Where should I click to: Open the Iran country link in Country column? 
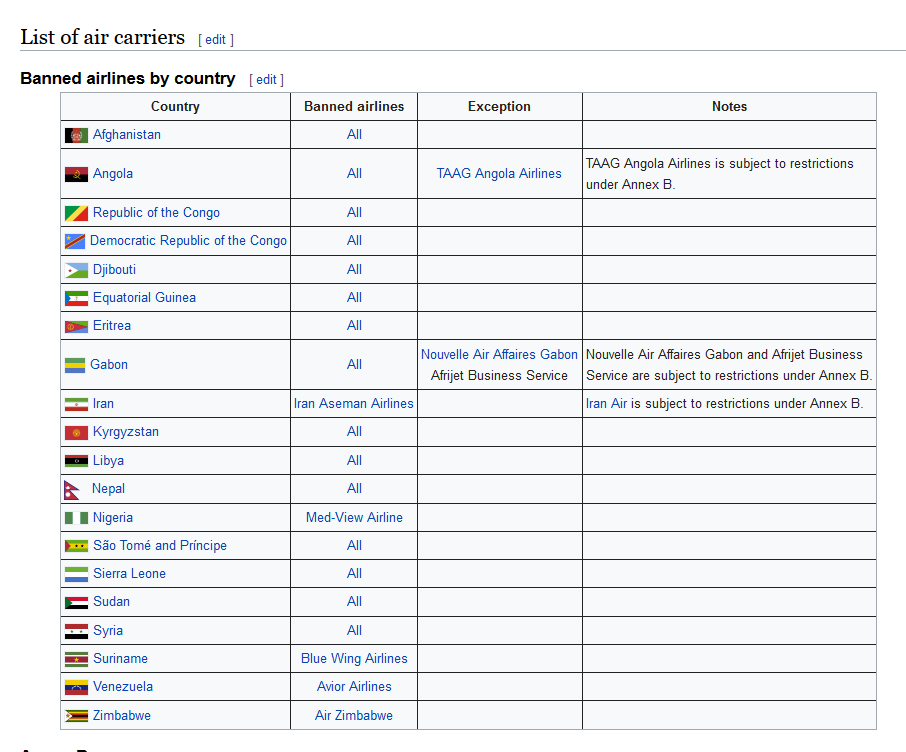coord(103,403)
